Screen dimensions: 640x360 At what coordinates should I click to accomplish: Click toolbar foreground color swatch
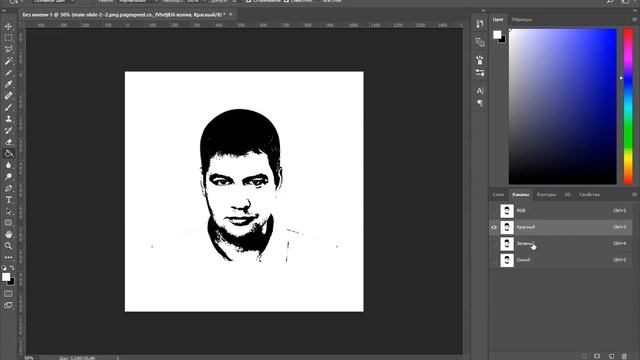pos(6,277)
